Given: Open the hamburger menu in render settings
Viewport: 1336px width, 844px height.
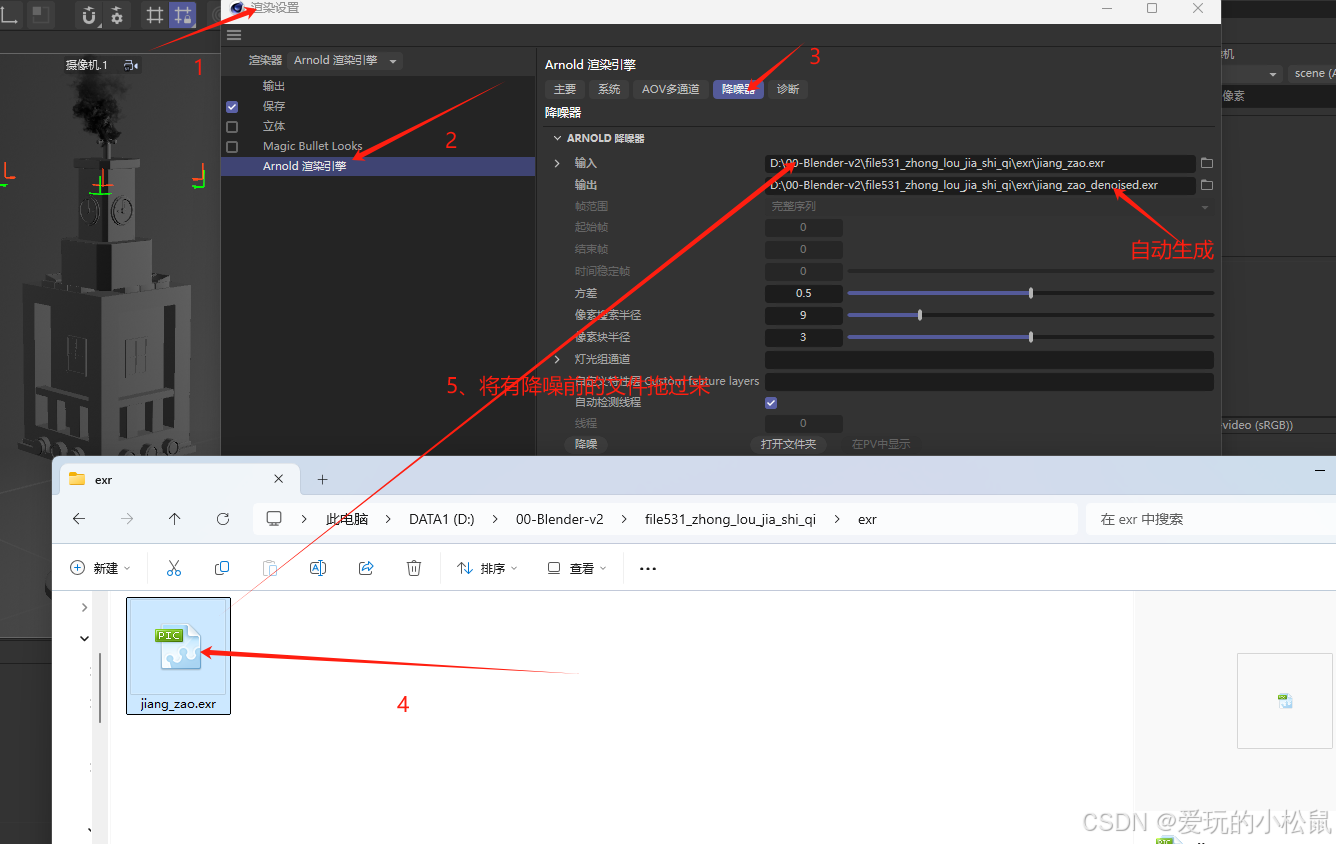Looking at the screenshot, I should click(x=234, y=35).
